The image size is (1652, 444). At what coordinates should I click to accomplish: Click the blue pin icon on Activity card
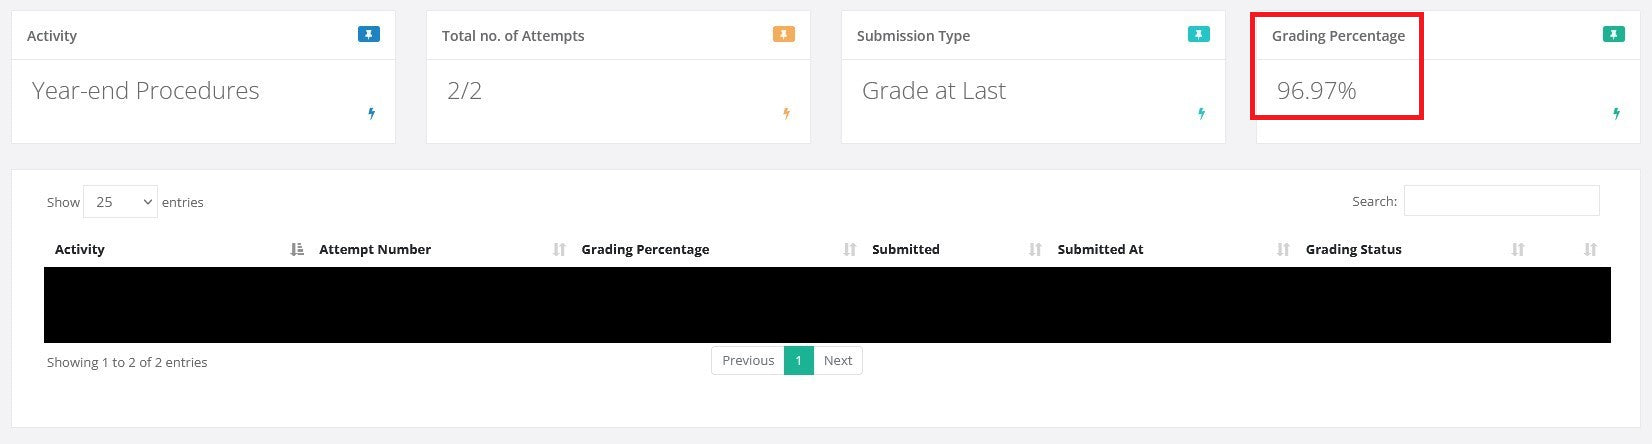369,35
